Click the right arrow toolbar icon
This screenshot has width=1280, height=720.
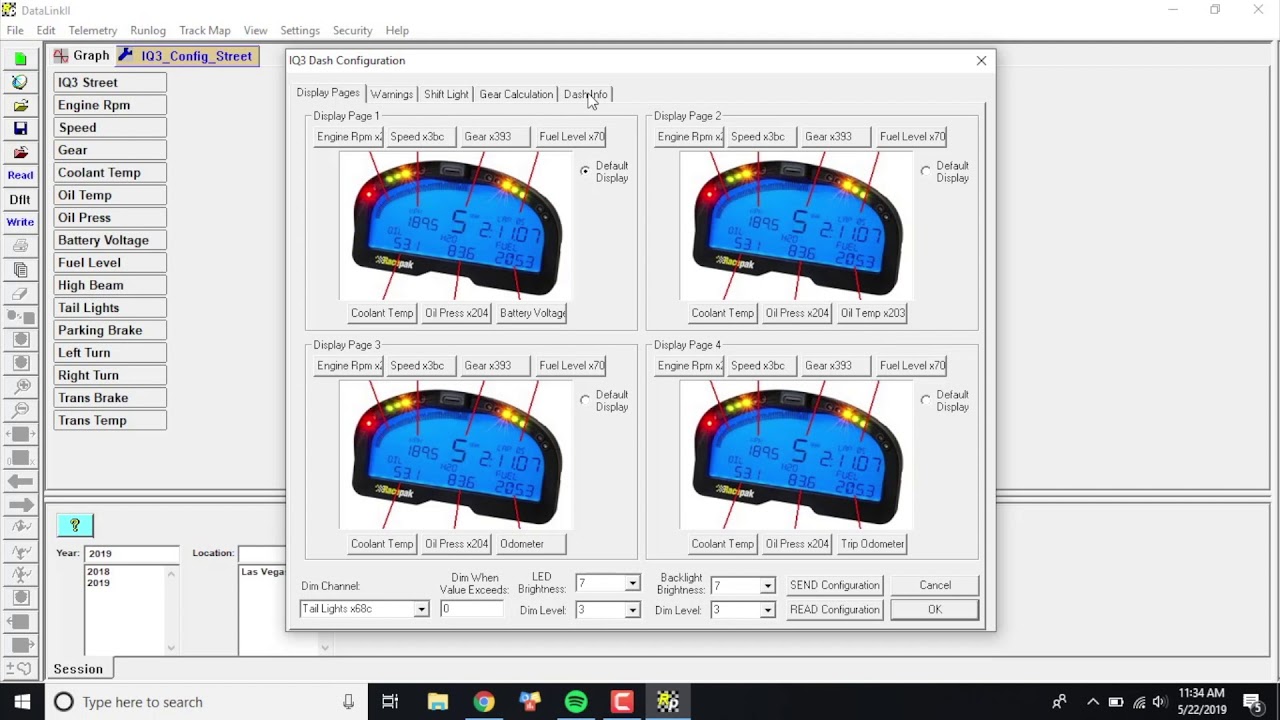click(20, 505)
